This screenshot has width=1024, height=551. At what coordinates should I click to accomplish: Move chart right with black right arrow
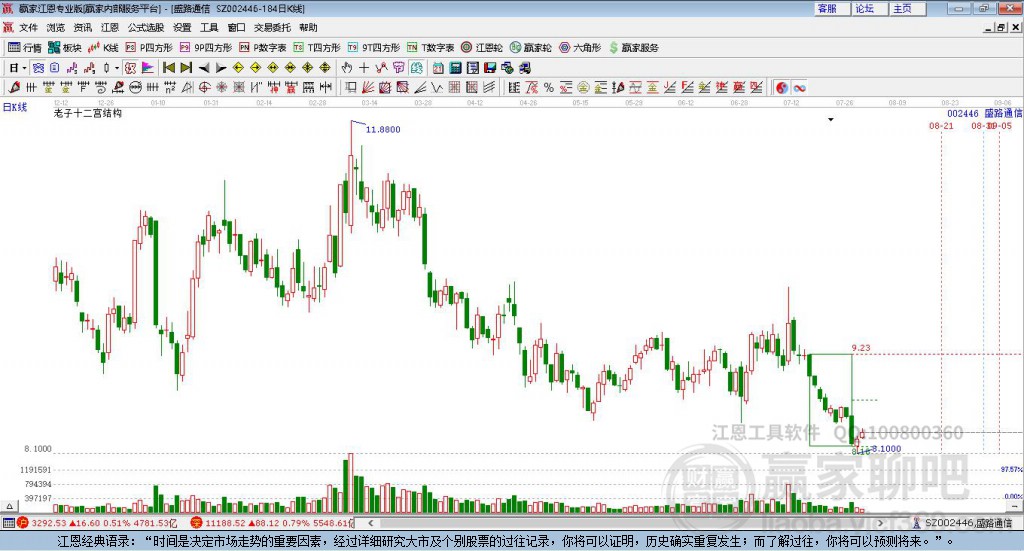pos(221,68)
